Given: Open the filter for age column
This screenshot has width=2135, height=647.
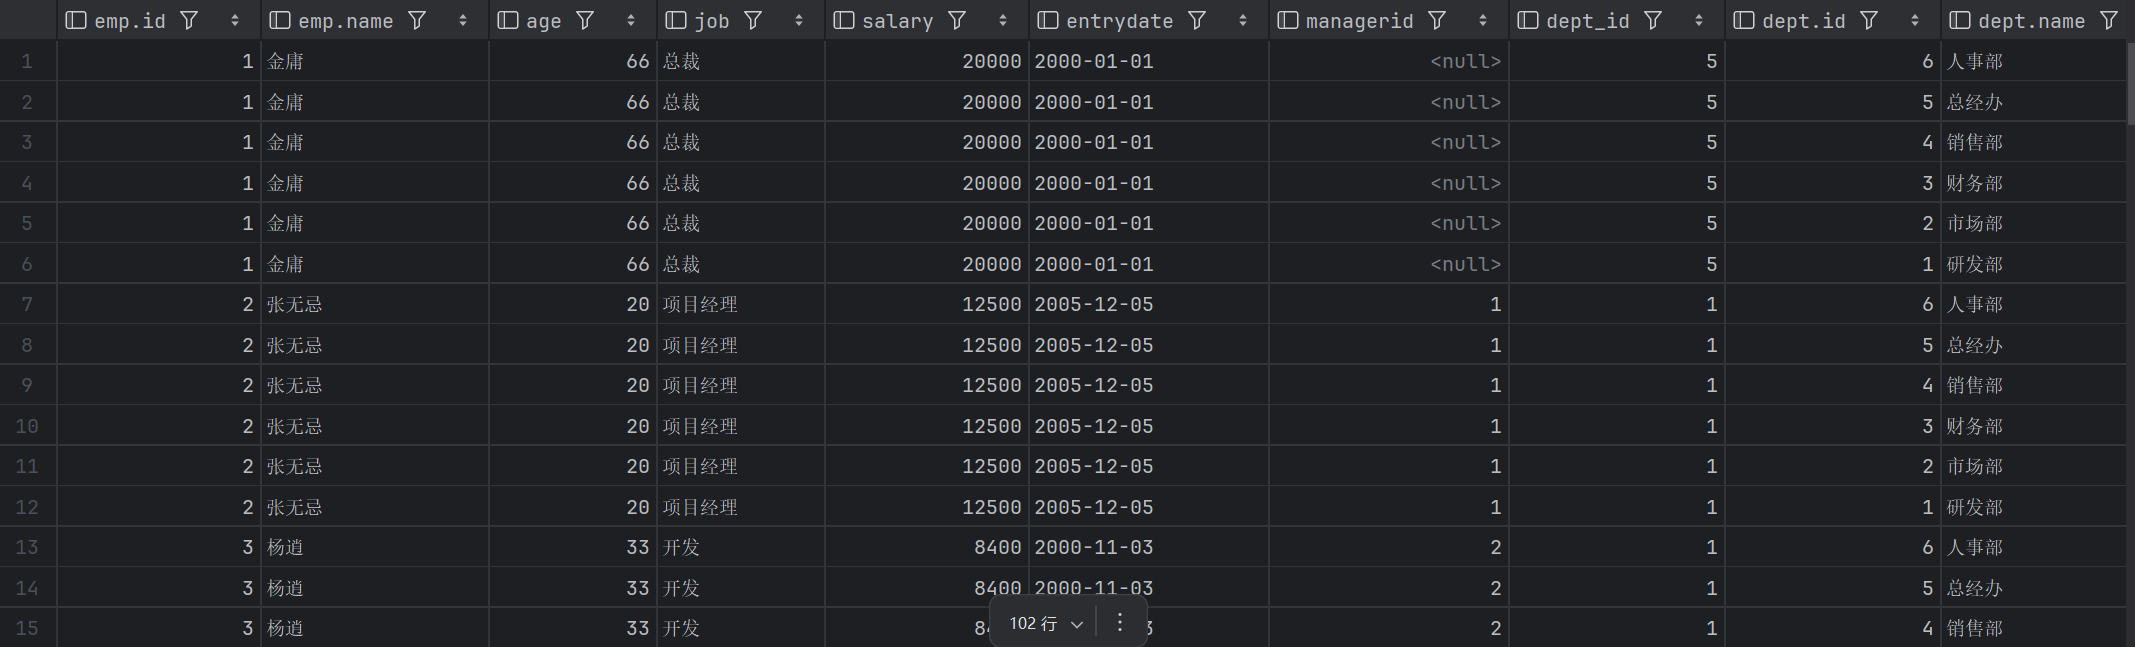Looking at the screenshot, I should coord(585,20).
